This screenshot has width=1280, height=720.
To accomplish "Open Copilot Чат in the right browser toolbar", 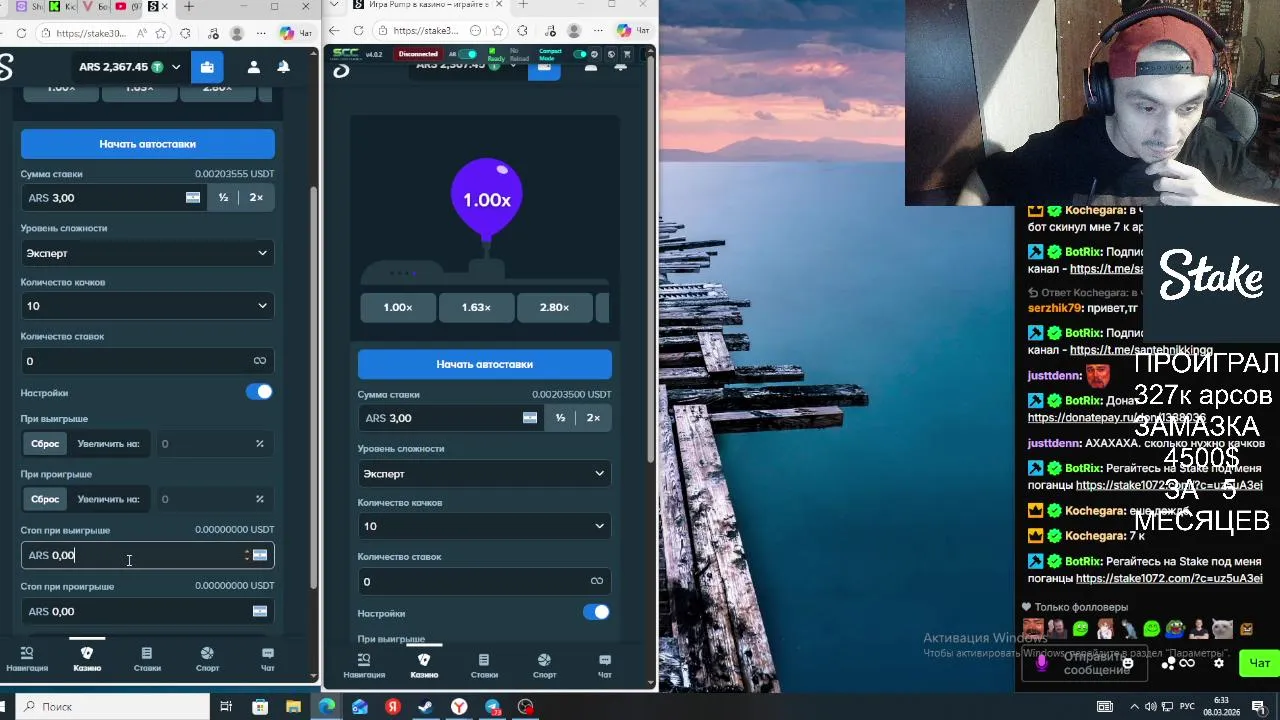I will coord(632,31).
